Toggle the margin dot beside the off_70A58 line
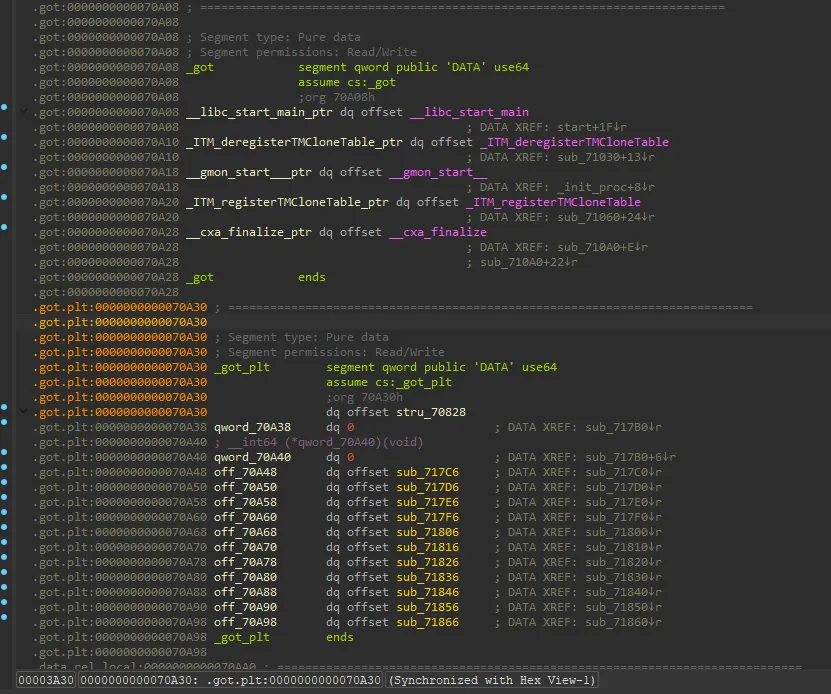This screenshot has height=694, width=831. pos(4,497)
